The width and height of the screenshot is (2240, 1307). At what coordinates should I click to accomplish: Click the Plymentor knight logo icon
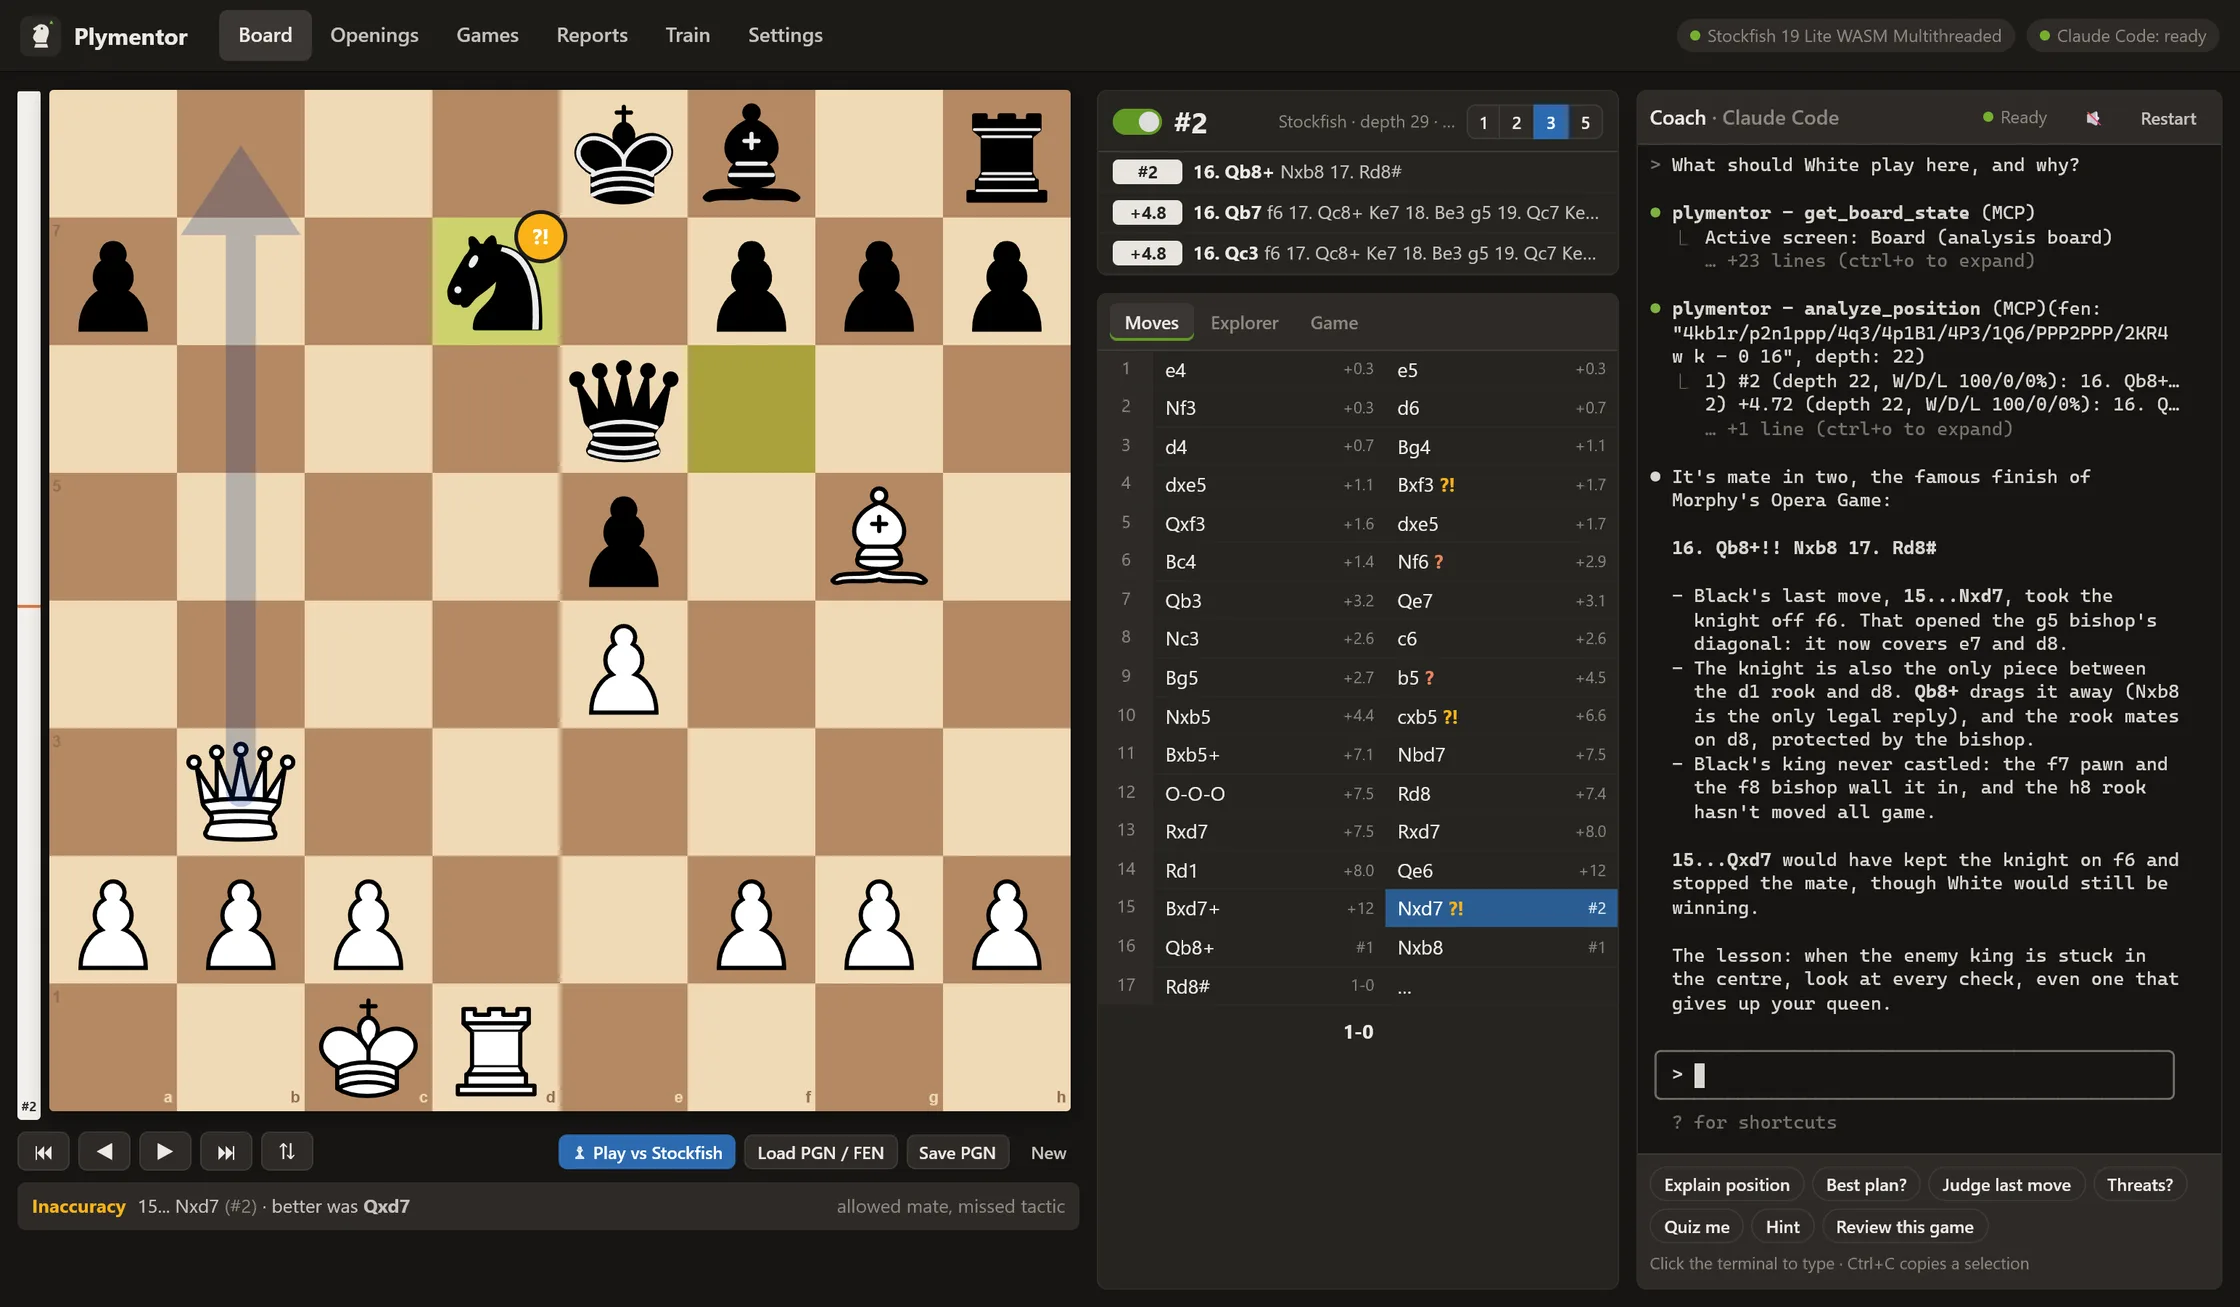[x=41, y=36]
